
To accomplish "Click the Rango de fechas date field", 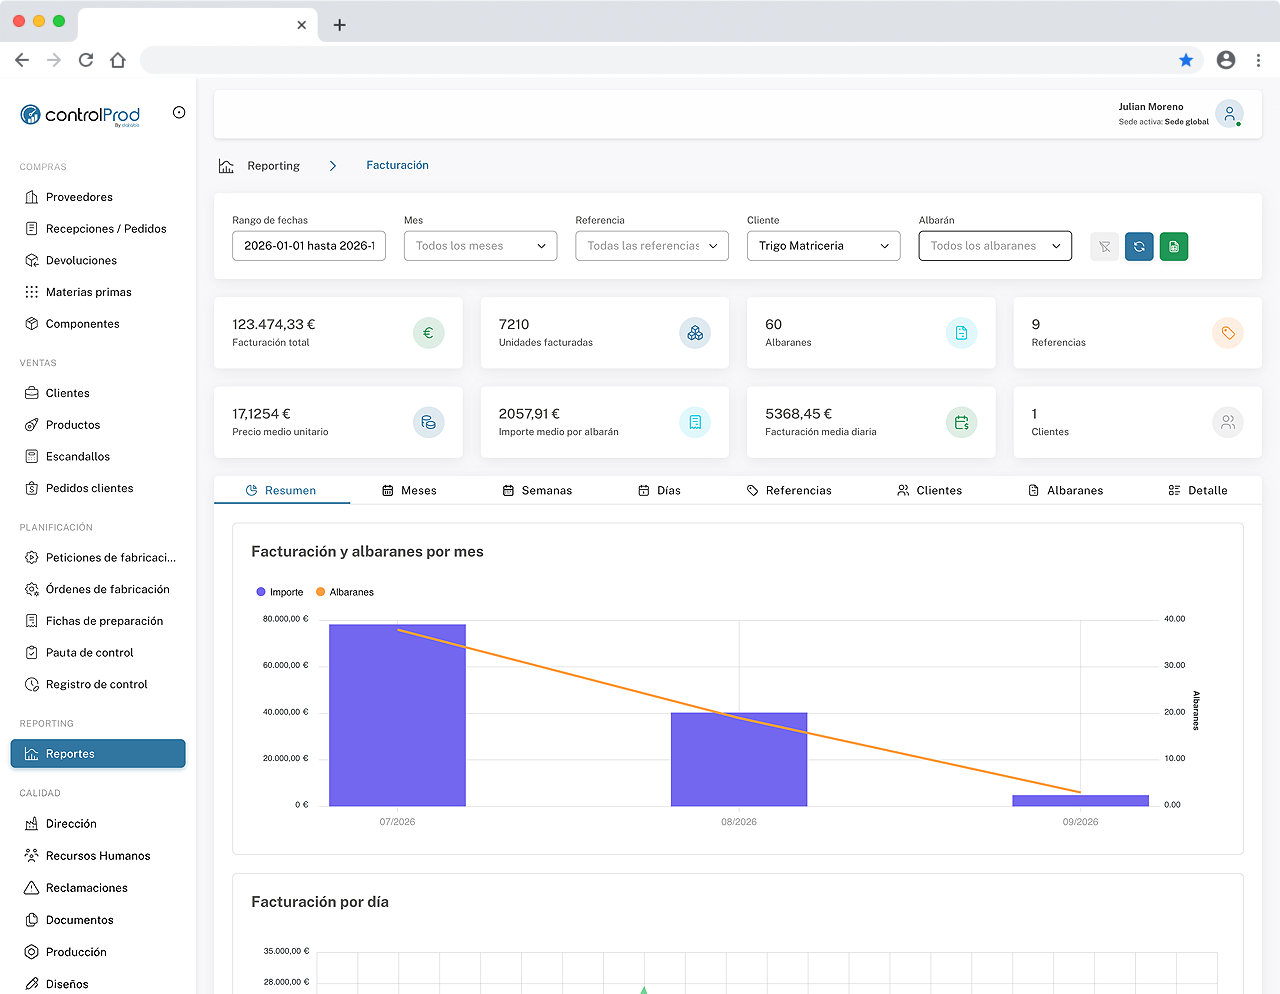I will [x=309, y=246].
